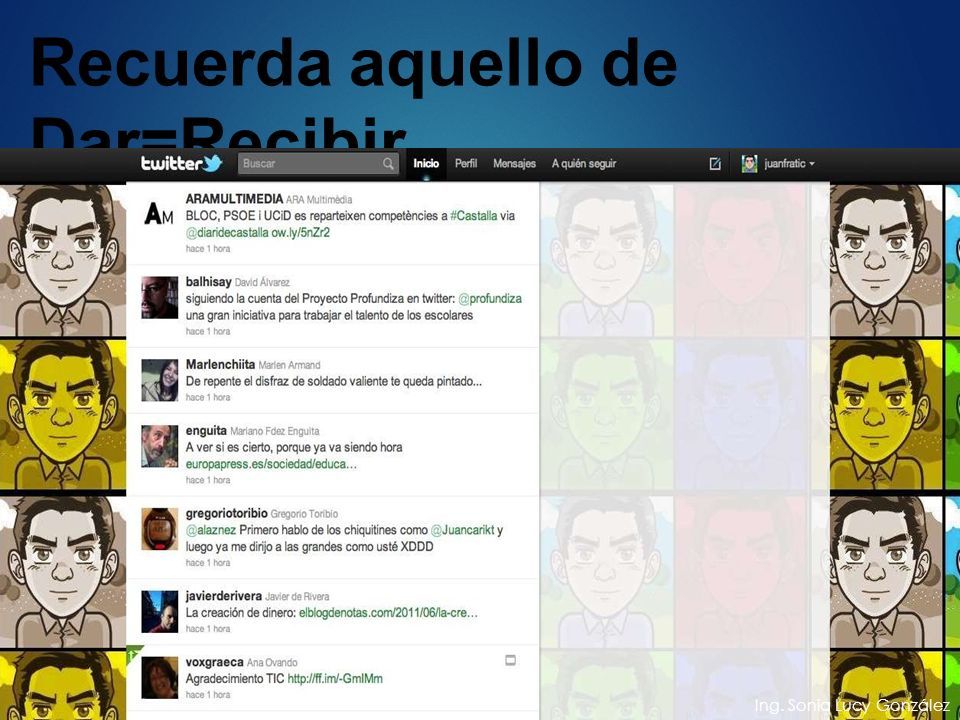Open the europapress.es/sociedad/educa… link

tap(271, 464)
